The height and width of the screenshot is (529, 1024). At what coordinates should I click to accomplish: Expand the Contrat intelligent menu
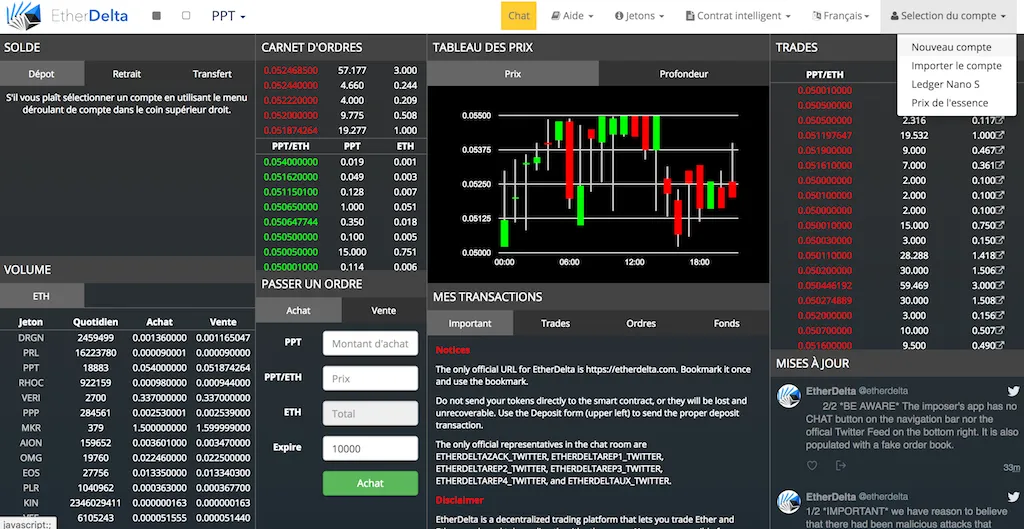pos(738,16)
